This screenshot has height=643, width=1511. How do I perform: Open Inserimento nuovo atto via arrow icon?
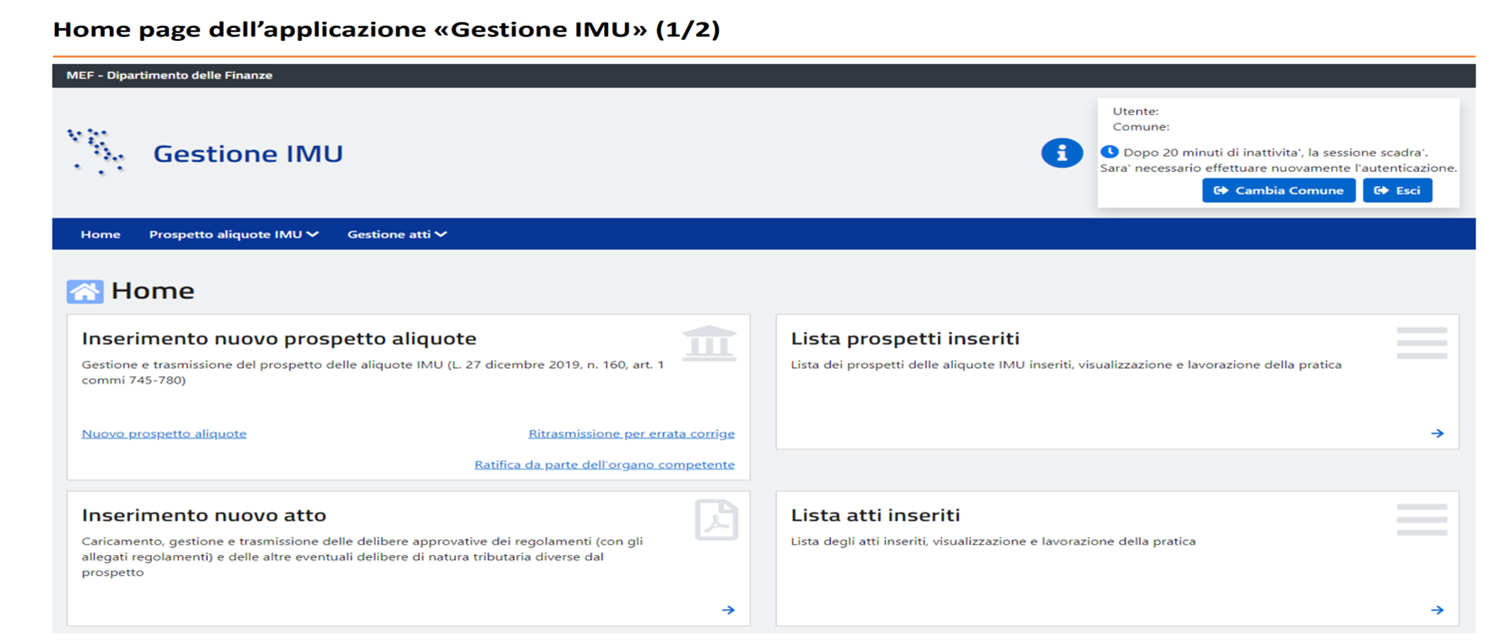coord(728,609)
